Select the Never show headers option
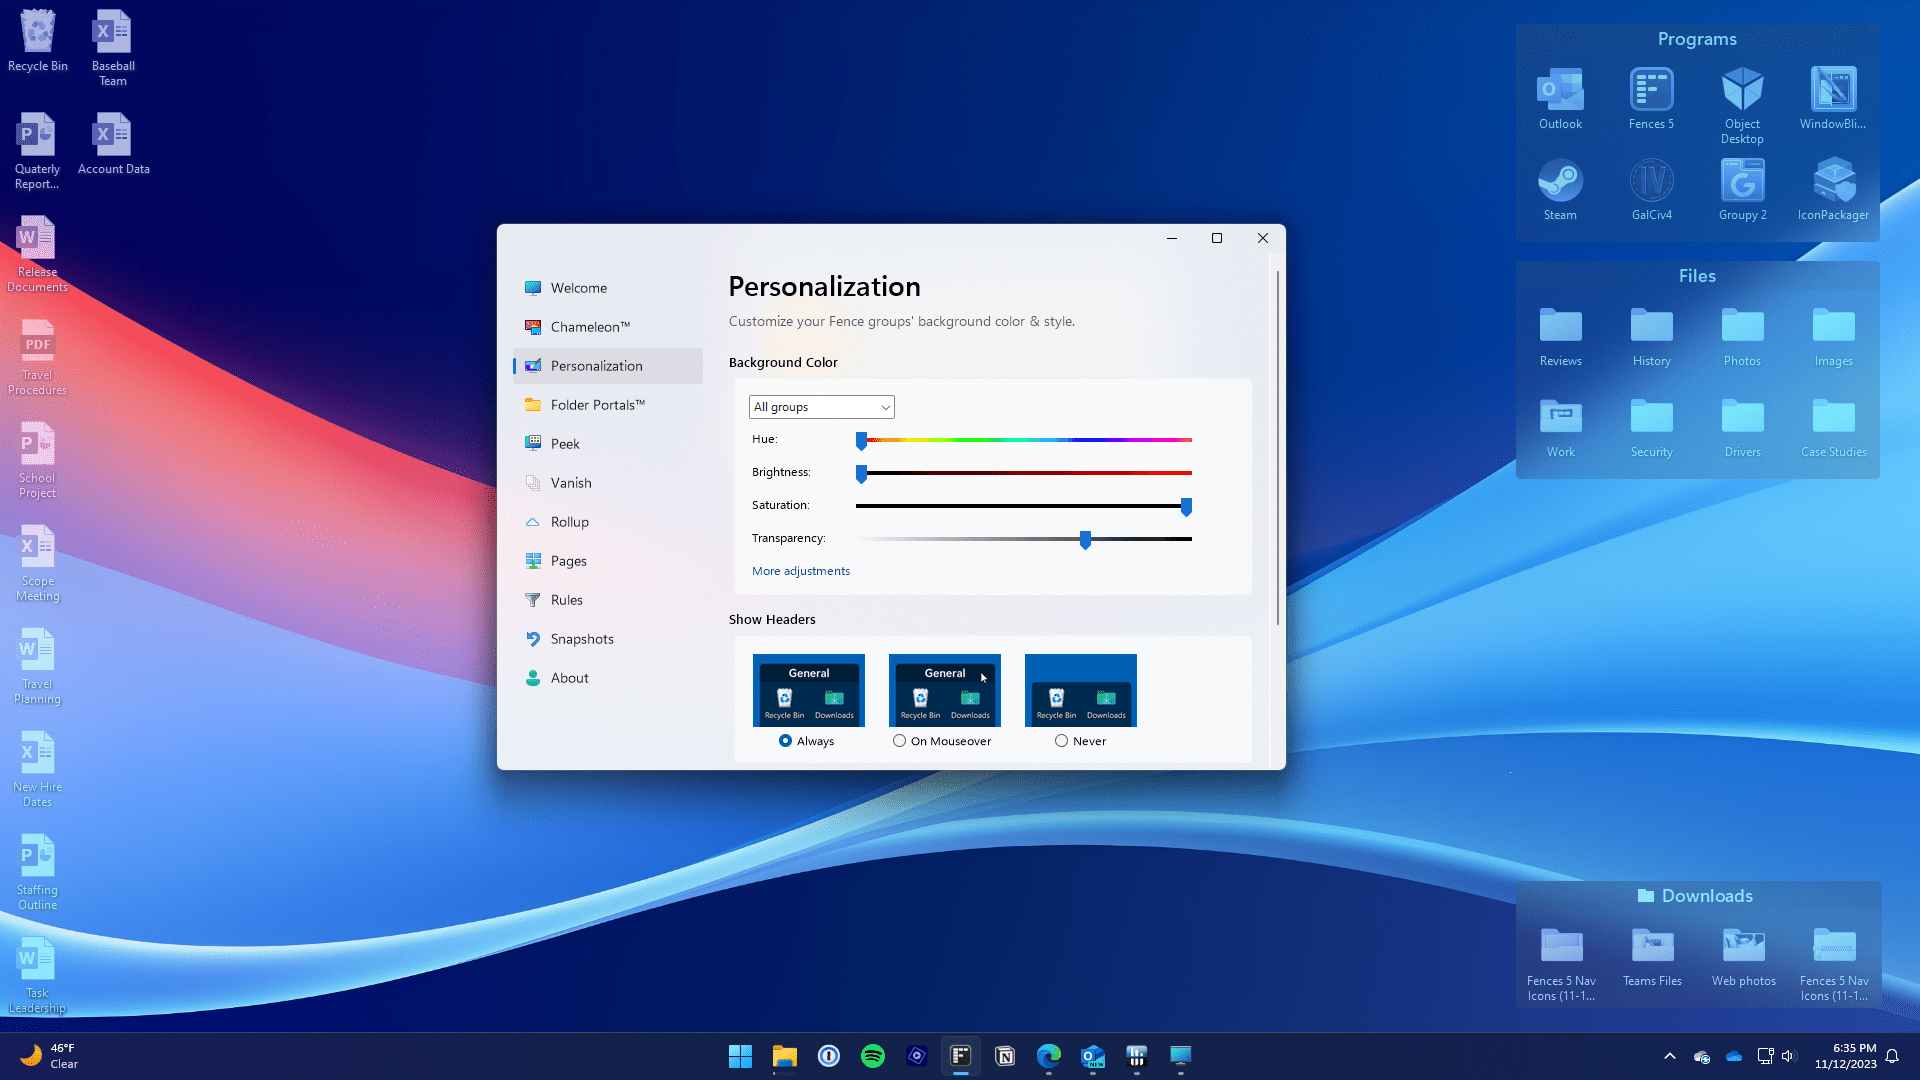Viewport: 1920px width, 1080px height. point(1061,741)
